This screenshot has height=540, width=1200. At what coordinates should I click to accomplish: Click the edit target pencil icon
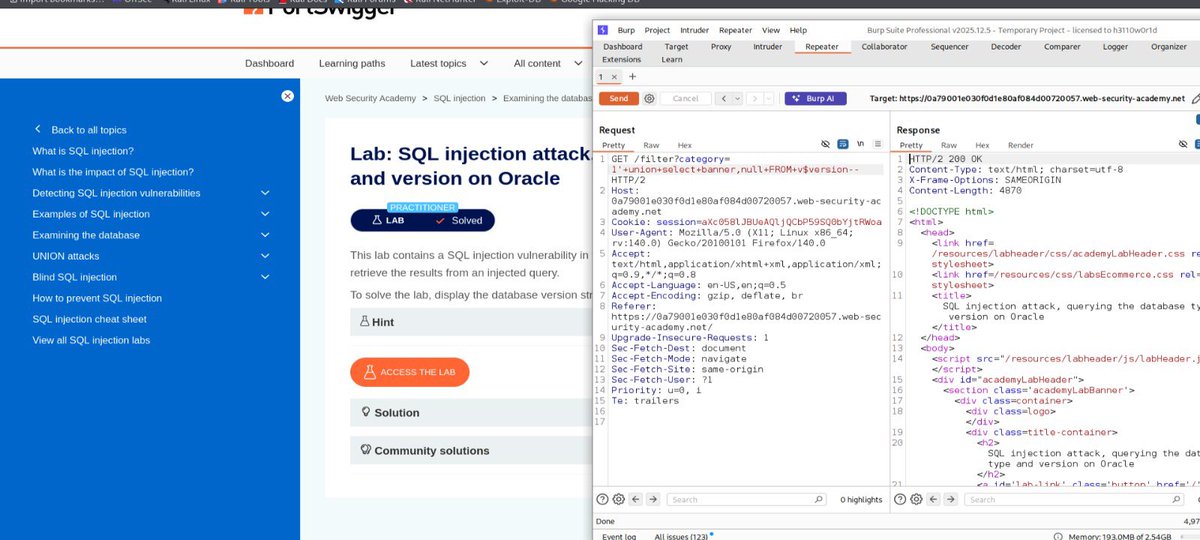coord(1197,98)
